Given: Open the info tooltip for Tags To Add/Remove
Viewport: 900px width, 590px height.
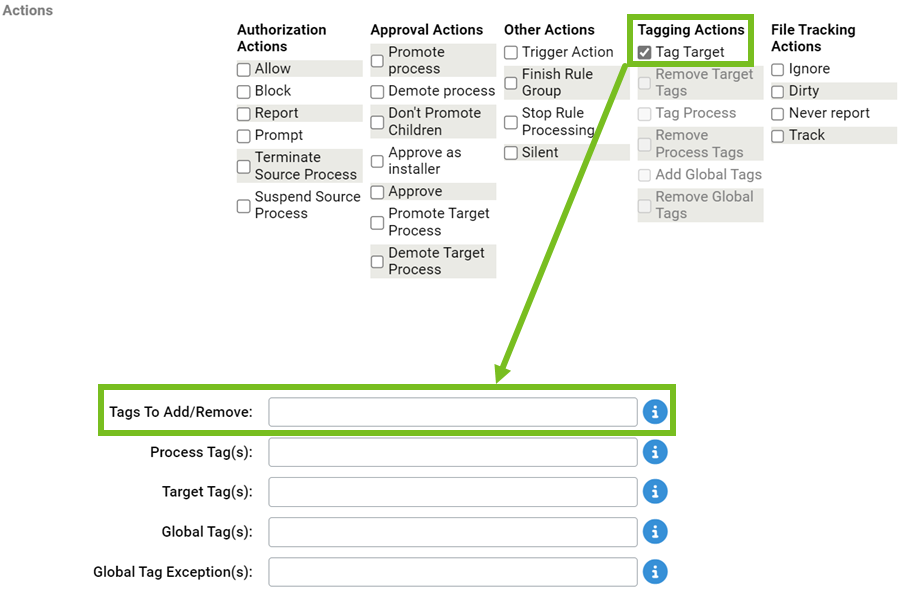Looking at the screenshot, I should [x=655, y=411].
